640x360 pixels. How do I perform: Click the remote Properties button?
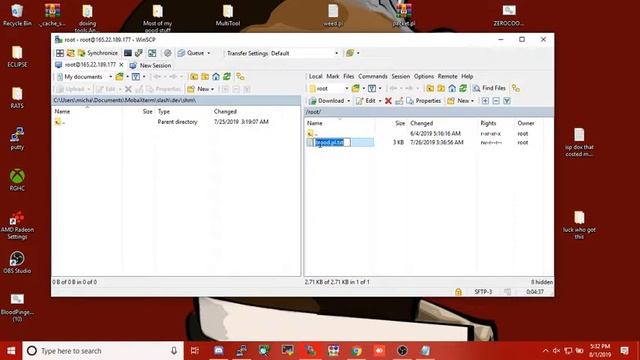pos(424,101)
